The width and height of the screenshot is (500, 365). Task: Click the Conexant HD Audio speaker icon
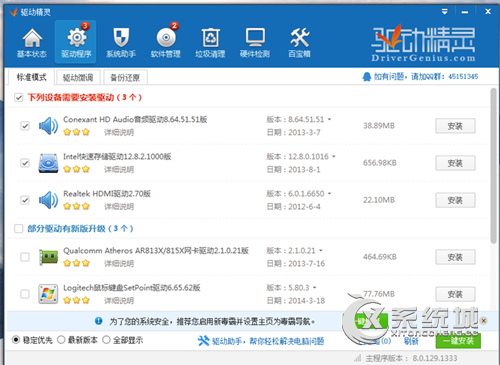coord(48,126)
